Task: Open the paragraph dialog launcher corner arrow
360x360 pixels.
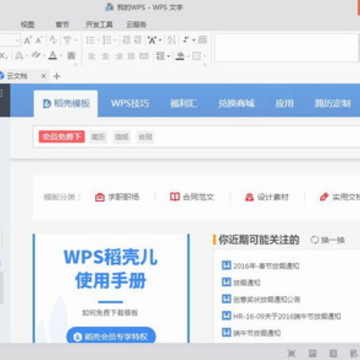Action: (205, 64)
